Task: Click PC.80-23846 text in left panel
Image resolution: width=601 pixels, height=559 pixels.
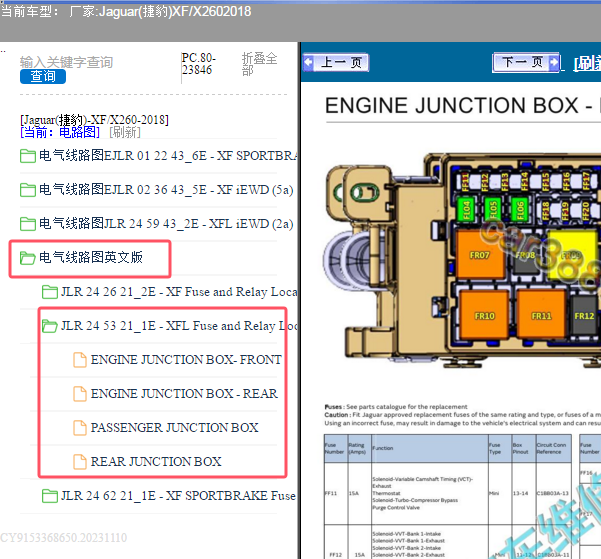Action: [x=198, y=64]
